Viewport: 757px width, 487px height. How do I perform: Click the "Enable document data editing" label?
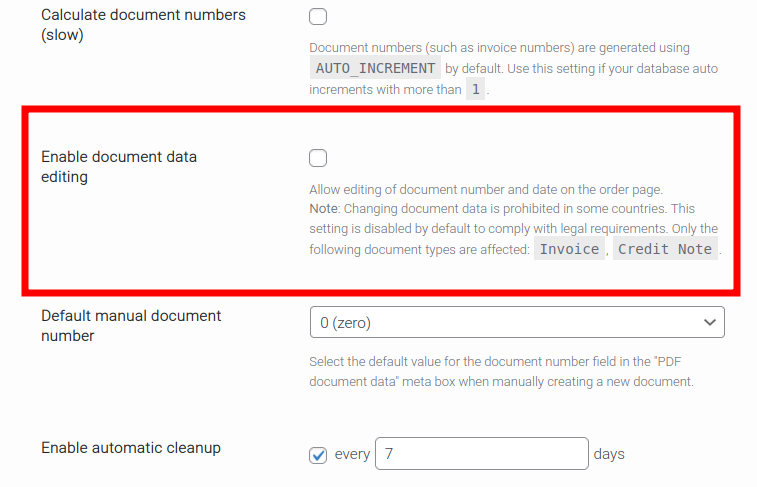click(118, 167)
